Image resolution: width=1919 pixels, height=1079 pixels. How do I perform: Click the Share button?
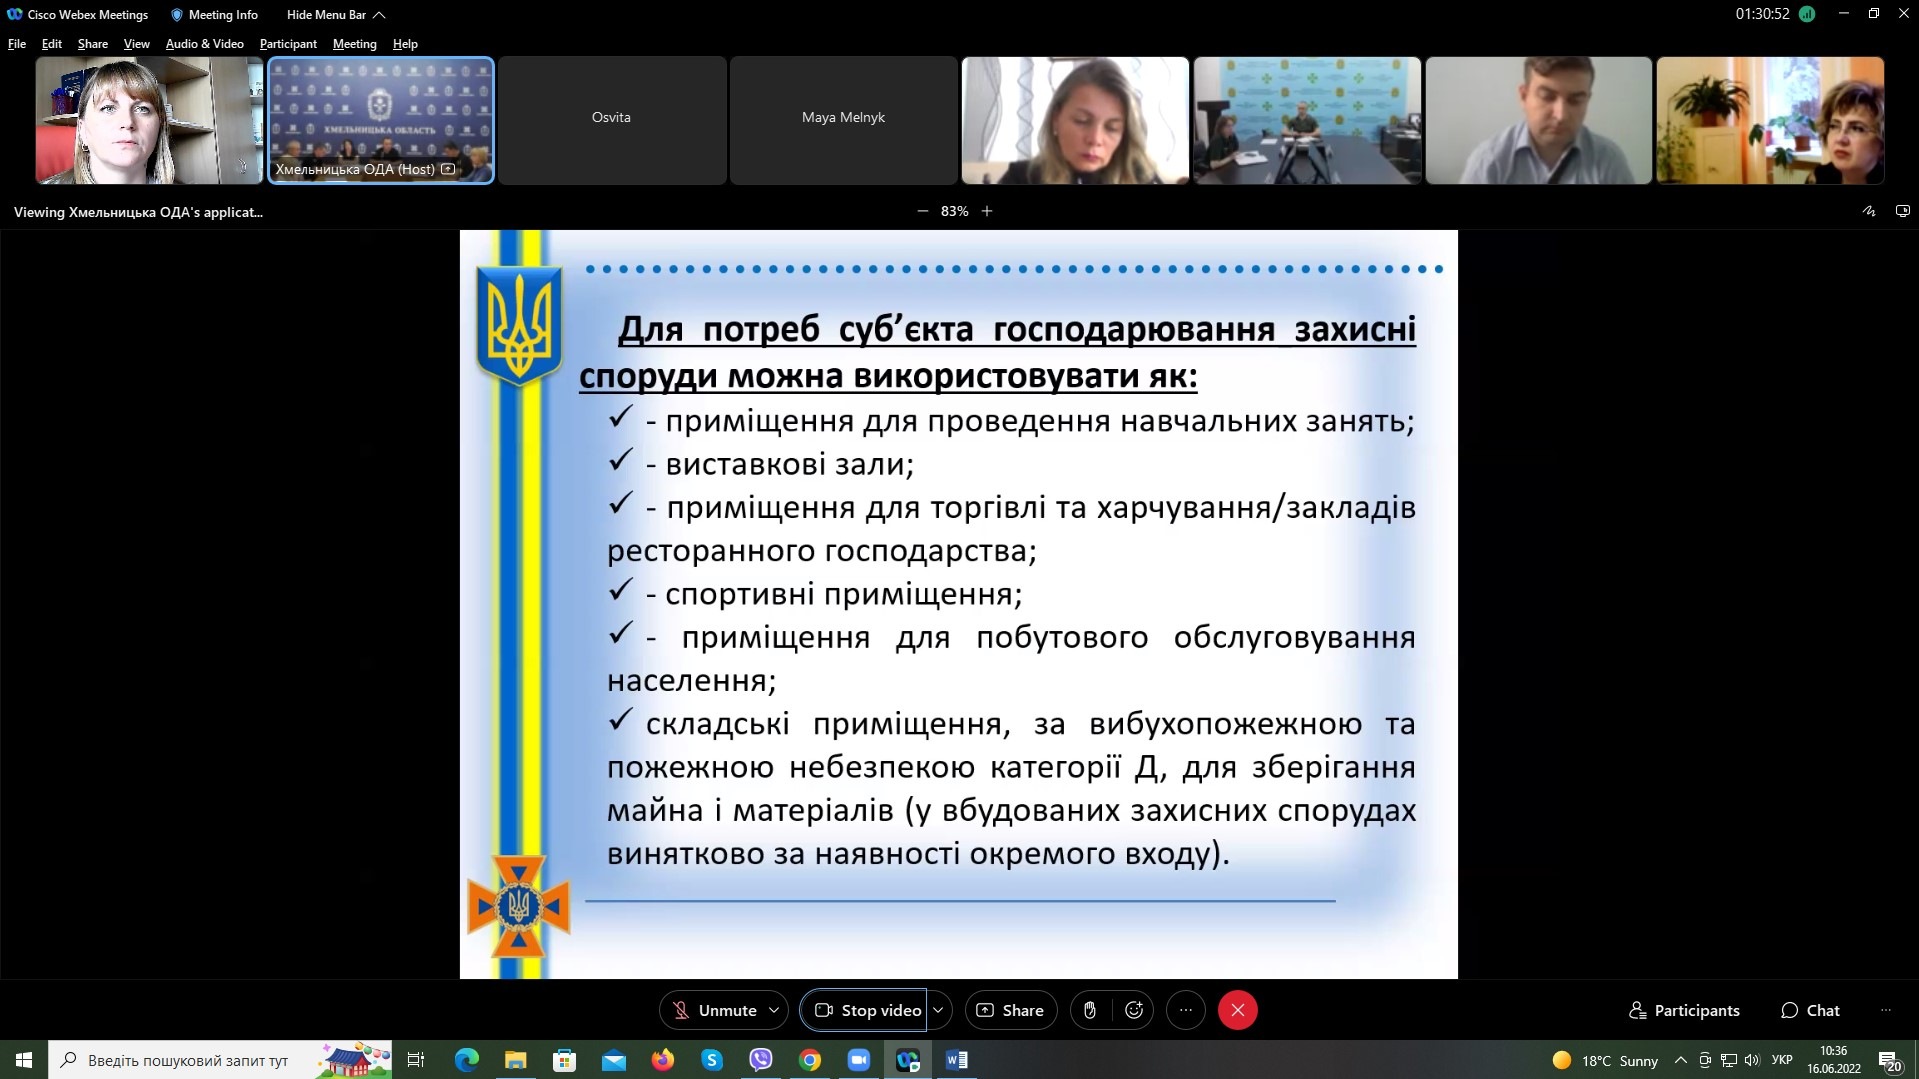tap(1010, 1010)
